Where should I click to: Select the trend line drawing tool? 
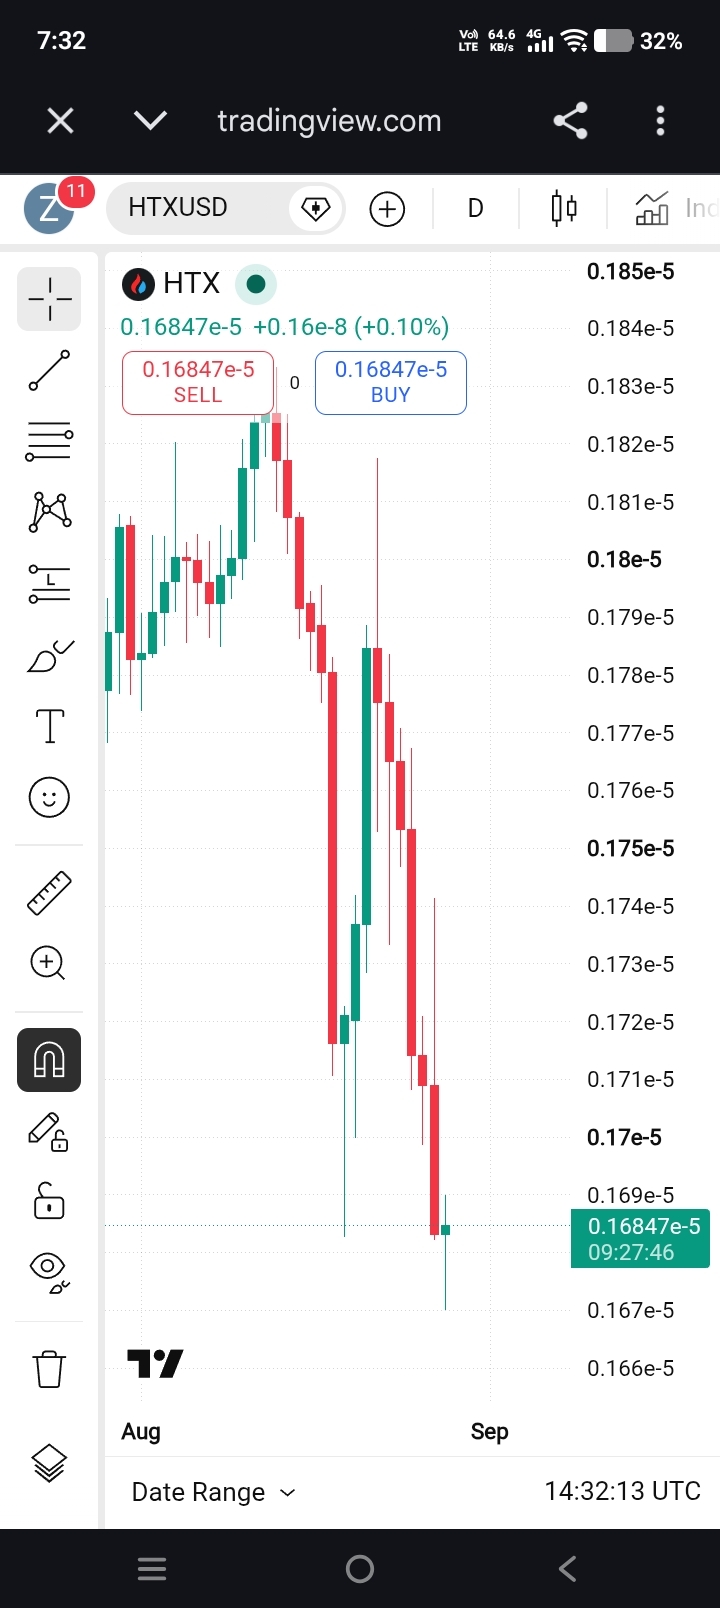tap(49, 370)
